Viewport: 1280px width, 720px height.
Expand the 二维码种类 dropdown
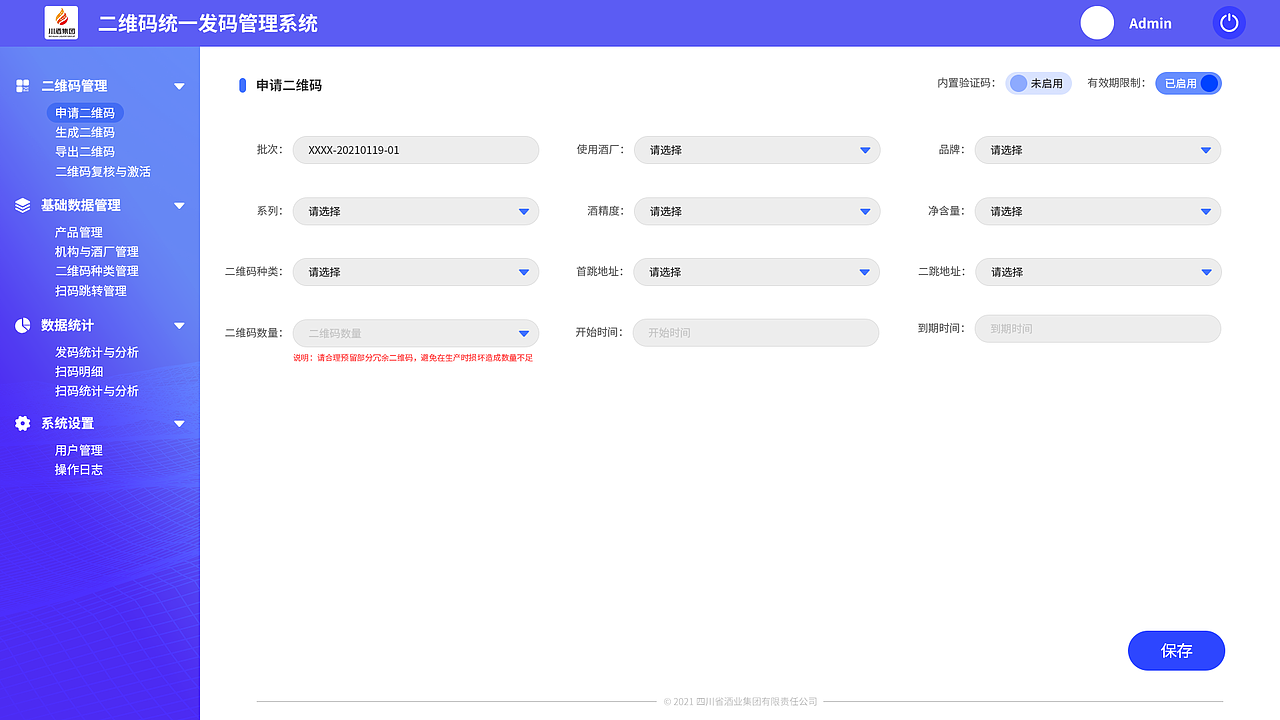point(416,271)
